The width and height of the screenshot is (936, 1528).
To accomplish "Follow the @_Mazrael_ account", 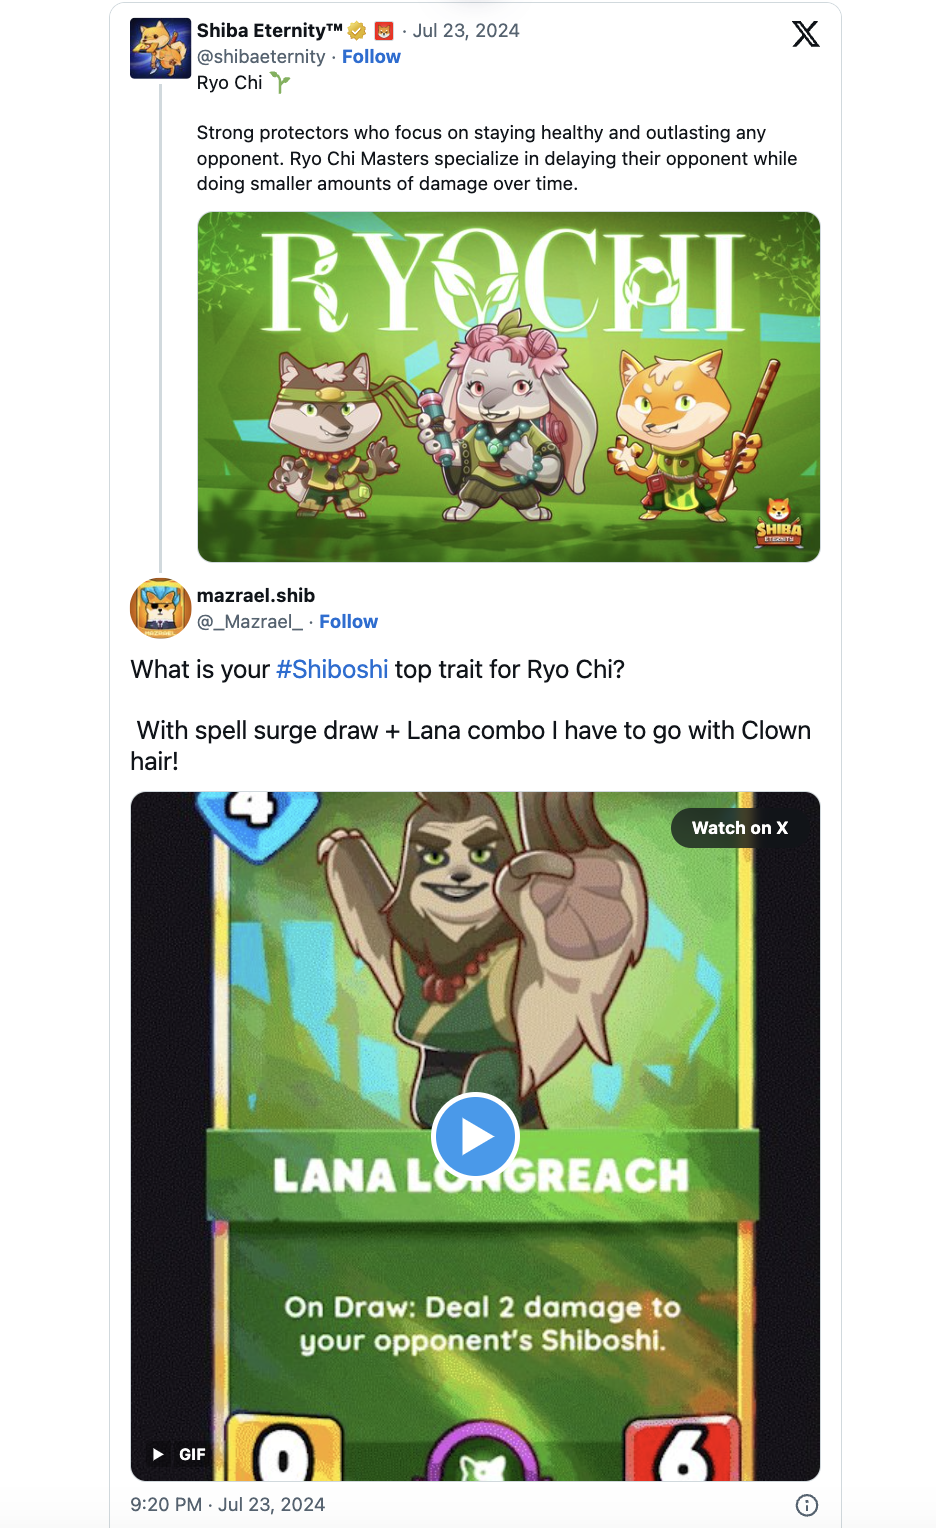I will coord(348,622).
